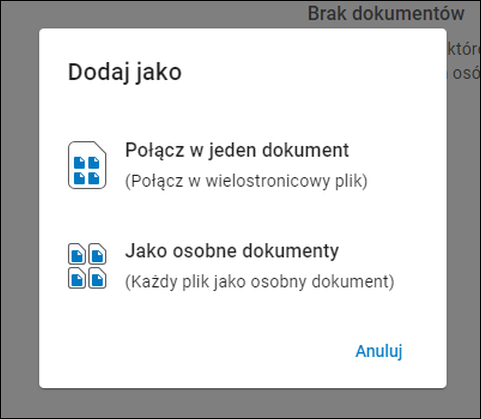Click lower-left page in separate documents icon
This screenshot has height=419, width=481.
click(77, 278)
